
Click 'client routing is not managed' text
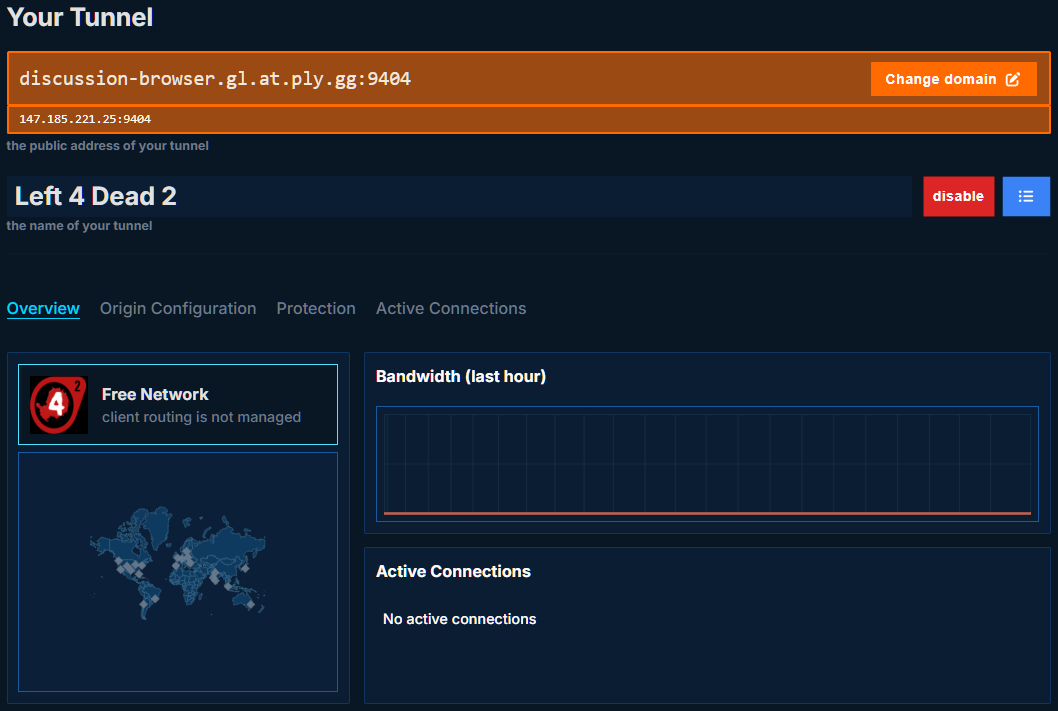[201, 417]
